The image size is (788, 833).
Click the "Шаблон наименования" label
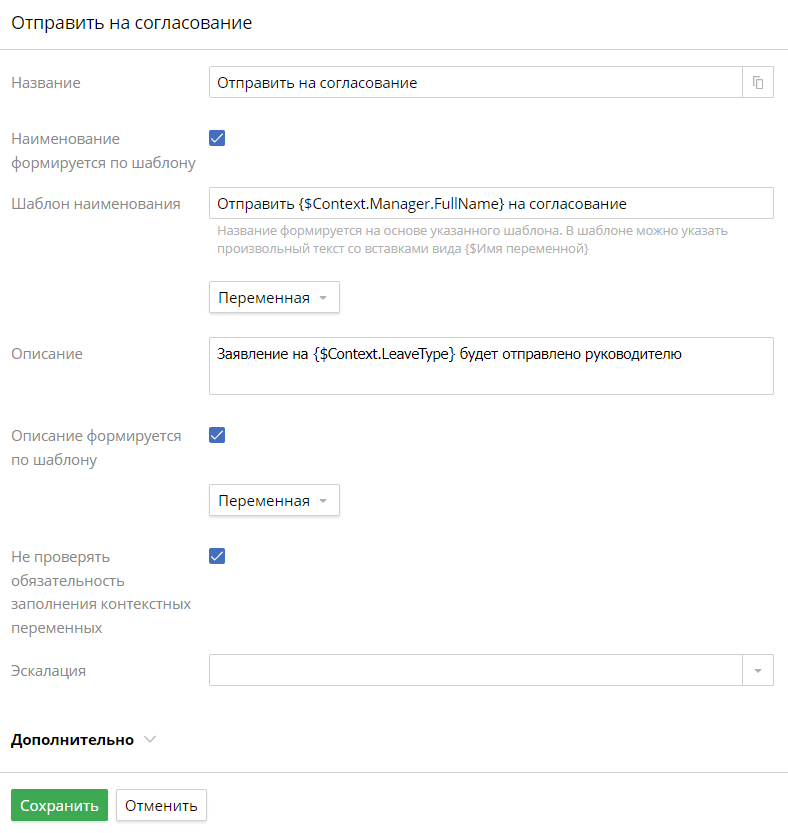96,204
